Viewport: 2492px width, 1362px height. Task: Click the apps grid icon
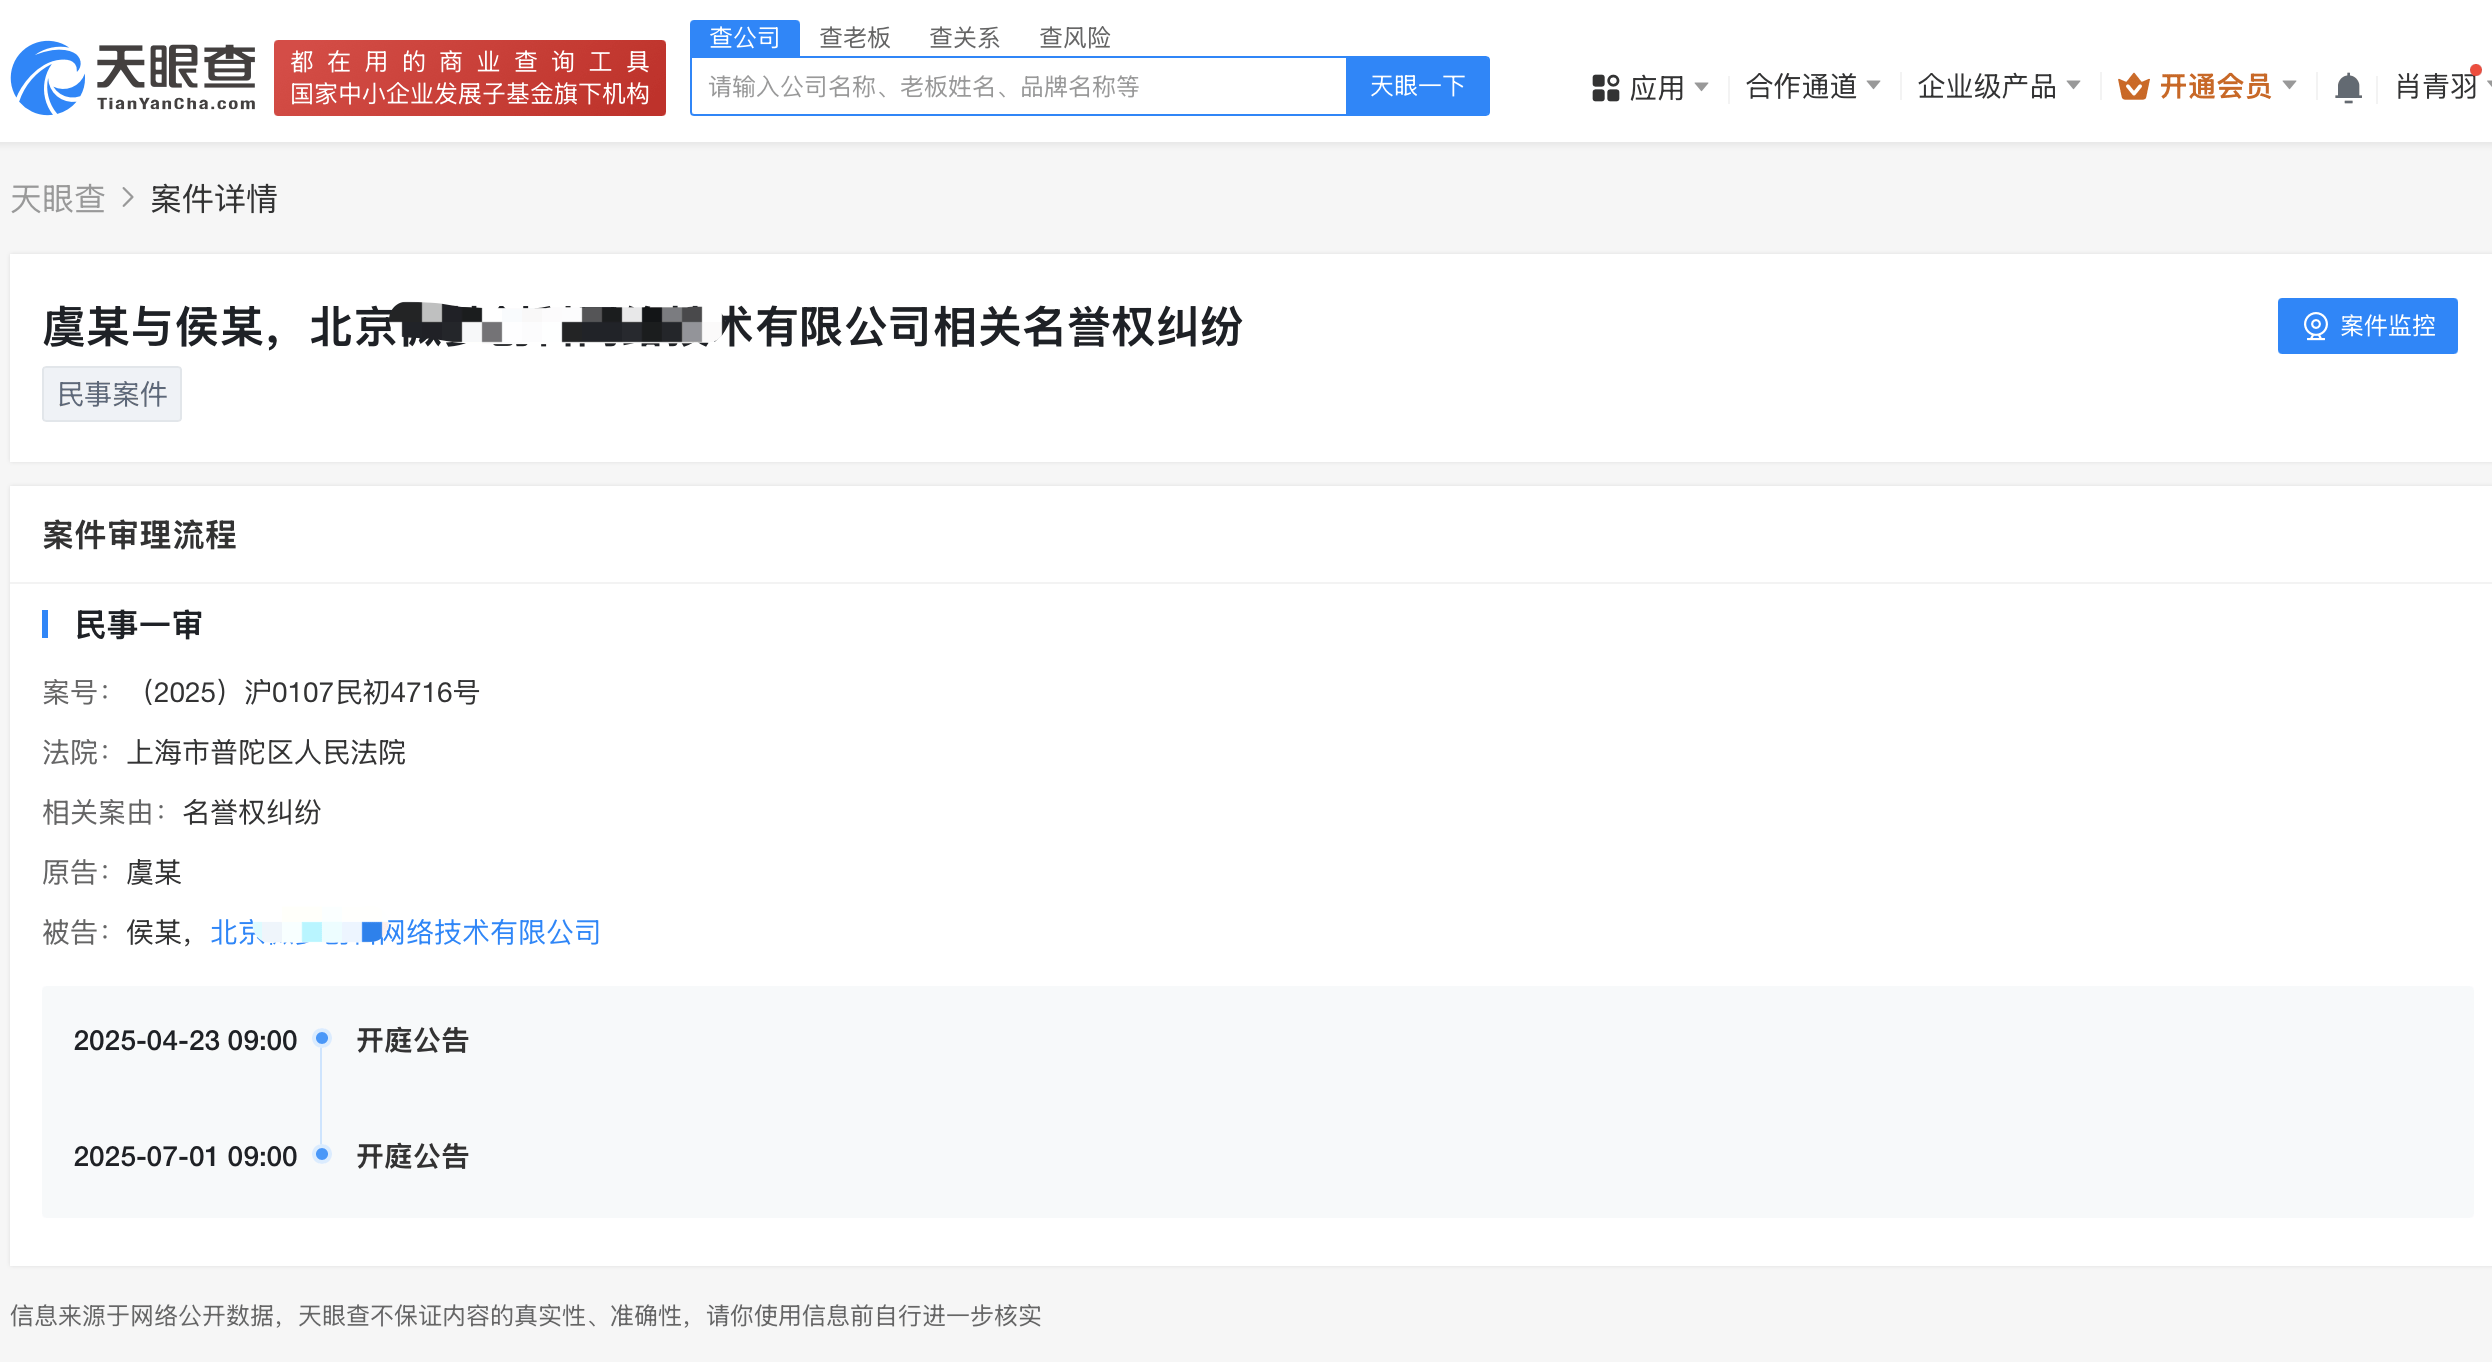[x=1605, y=88]
